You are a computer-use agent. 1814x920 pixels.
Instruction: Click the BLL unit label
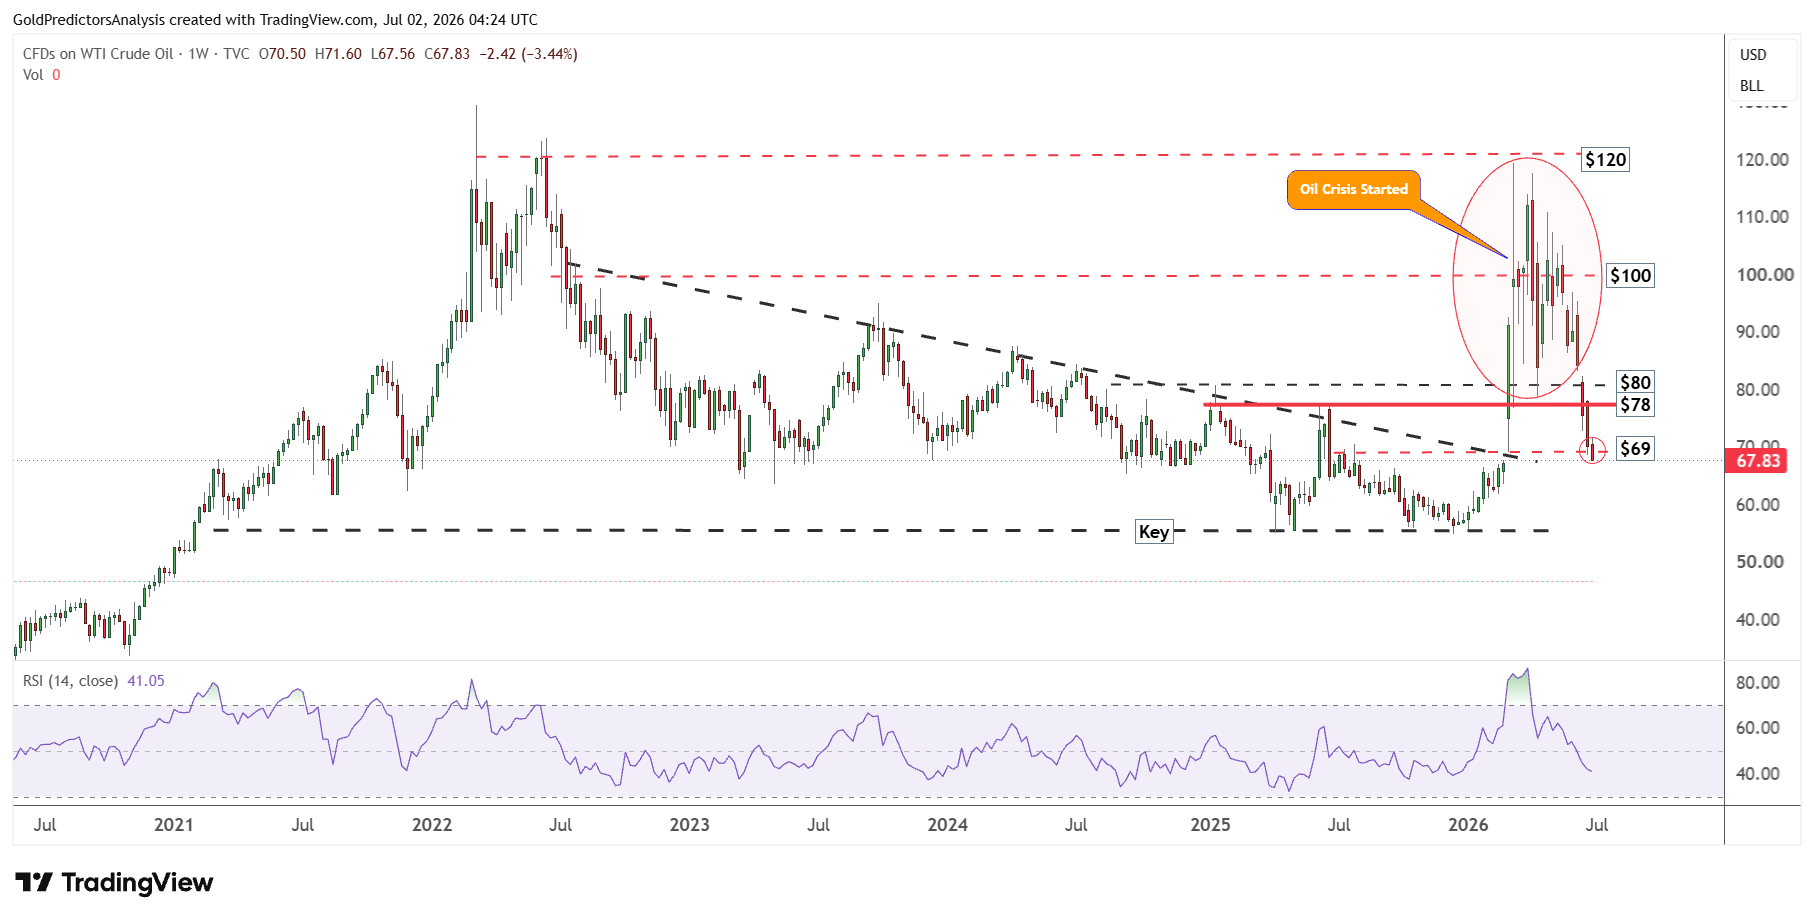1751,86
